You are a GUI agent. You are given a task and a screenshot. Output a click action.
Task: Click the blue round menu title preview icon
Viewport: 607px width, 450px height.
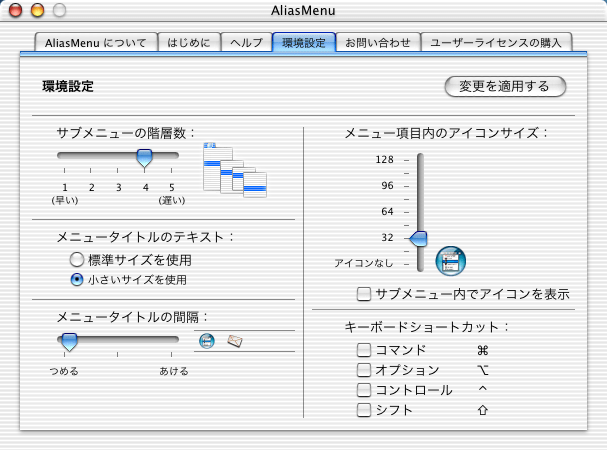click(x=207, y=341)
